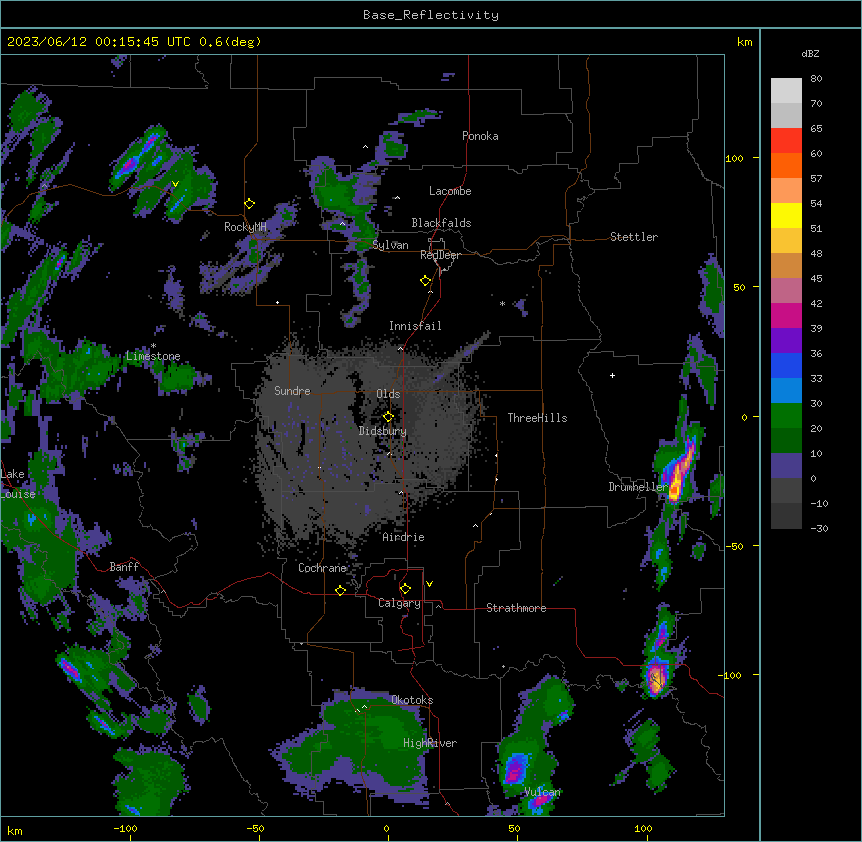The image size is (862, 842).
Task: Click the yellow V marker east of Calgary
Action: (x=429, y=584)
